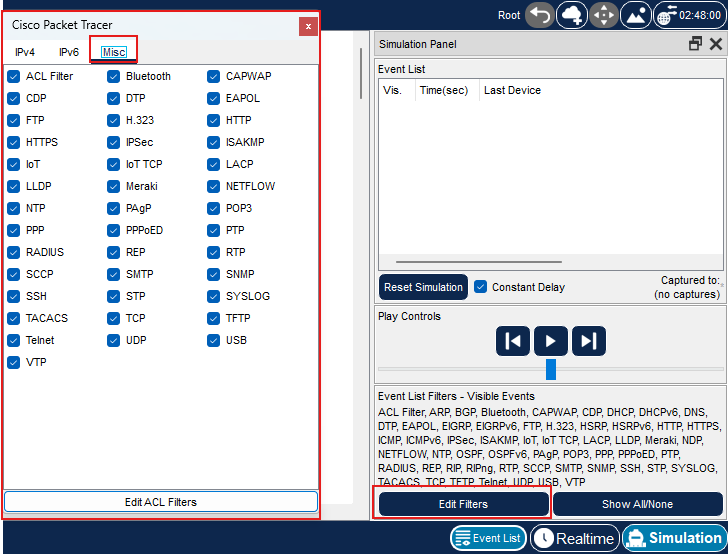The height and width of the screenshot is (554, 728).
Task: Switch to Simulation mode
Action: [x=675, y=538]
